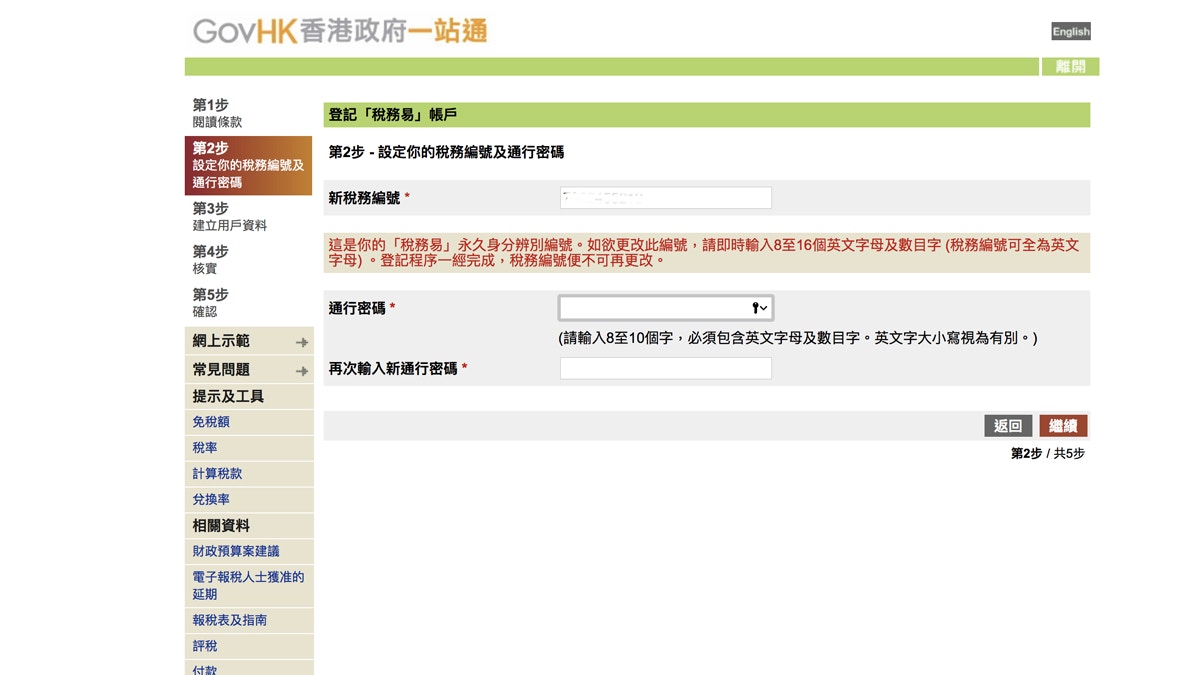
Task: Open the 網上示範 sidebar section
Action: (x=222, y=341)
